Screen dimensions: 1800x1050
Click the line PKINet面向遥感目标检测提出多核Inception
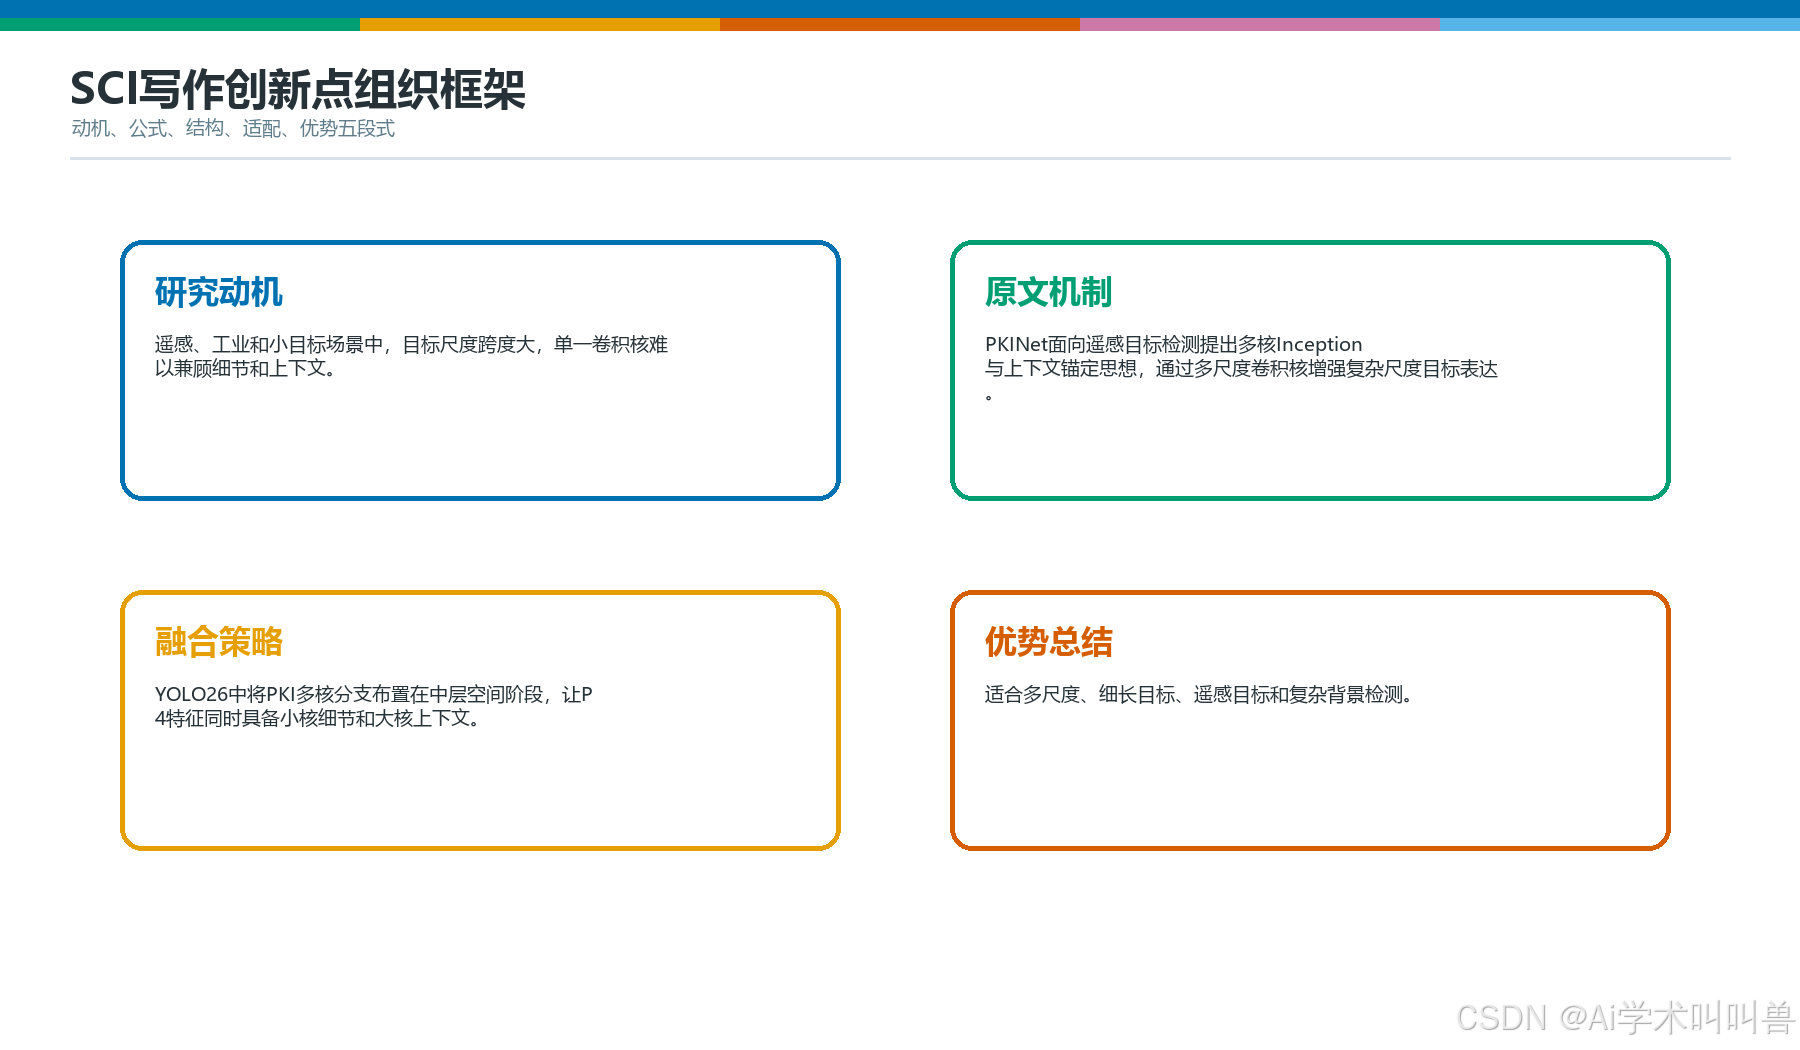pyautogui.click(x=1173, y=344)
